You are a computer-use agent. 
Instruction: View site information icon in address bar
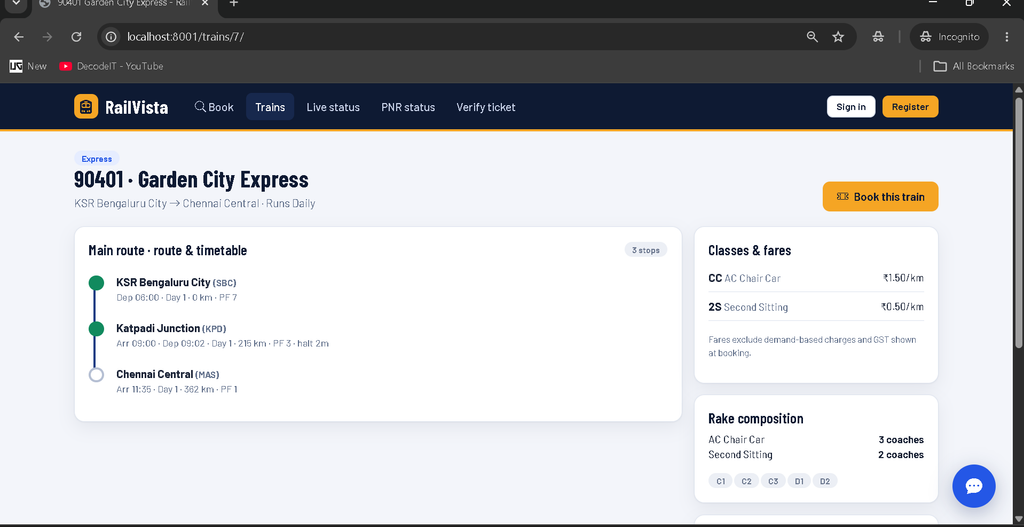[x=111, y=37]
